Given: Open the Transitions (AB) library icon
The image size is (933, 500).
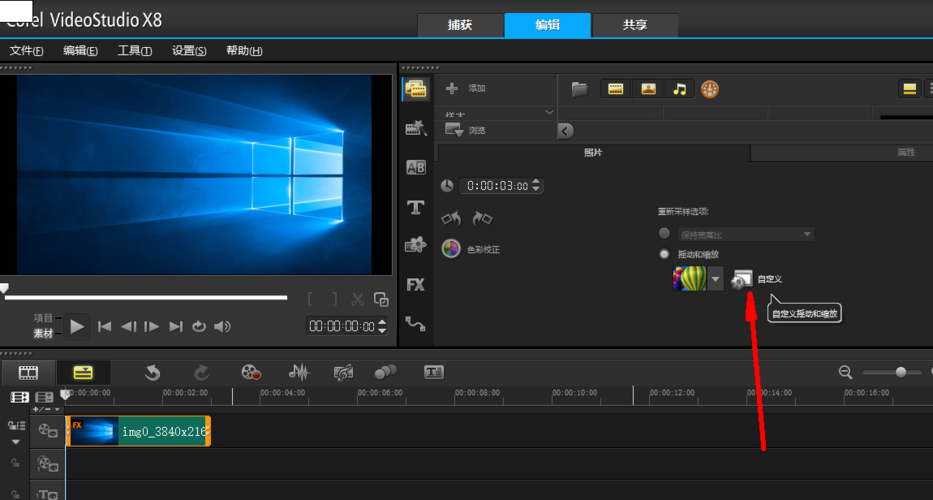Looking at the screenshot, I should click(415, 167).
